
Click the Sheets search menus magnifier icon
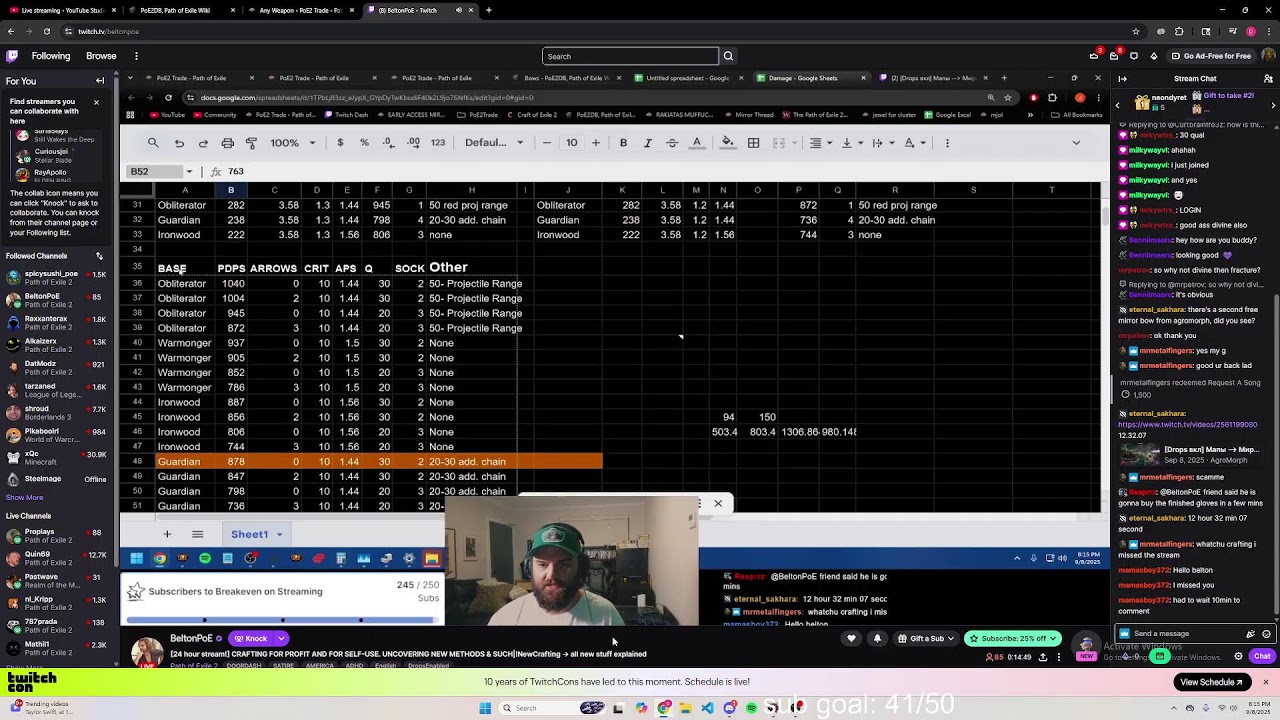tap(153, 143)
